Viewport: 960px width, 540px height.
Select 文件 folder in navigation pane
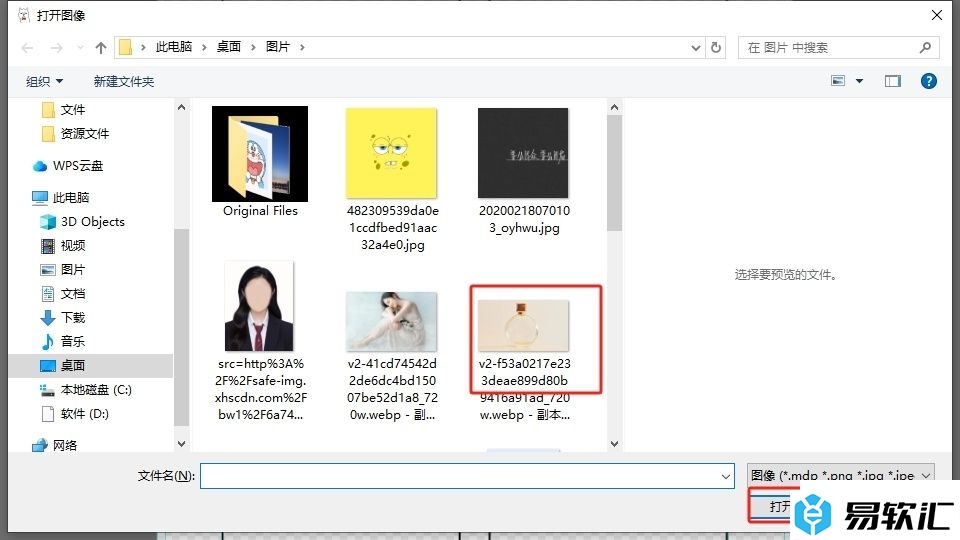pos(64,110)
